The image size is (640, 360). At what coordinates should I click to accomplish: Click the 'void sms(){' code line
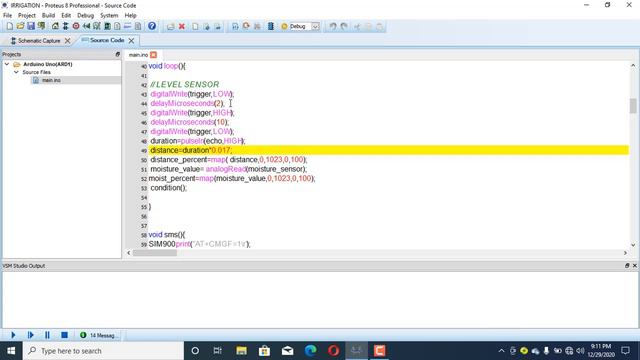coord(167,235)
